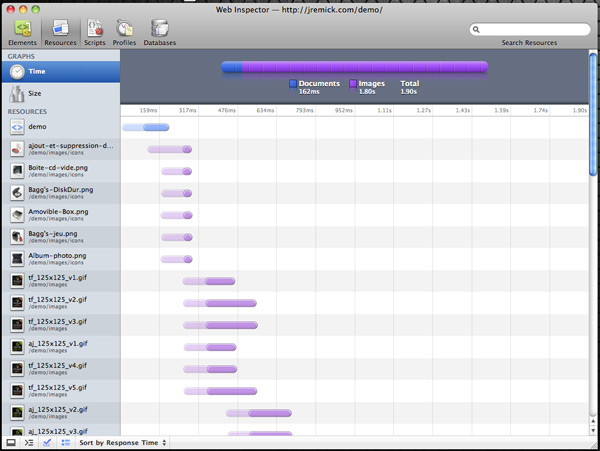
Task: Click the Boite-cd-vide.png timeline bar
Action: click(176, 171)
